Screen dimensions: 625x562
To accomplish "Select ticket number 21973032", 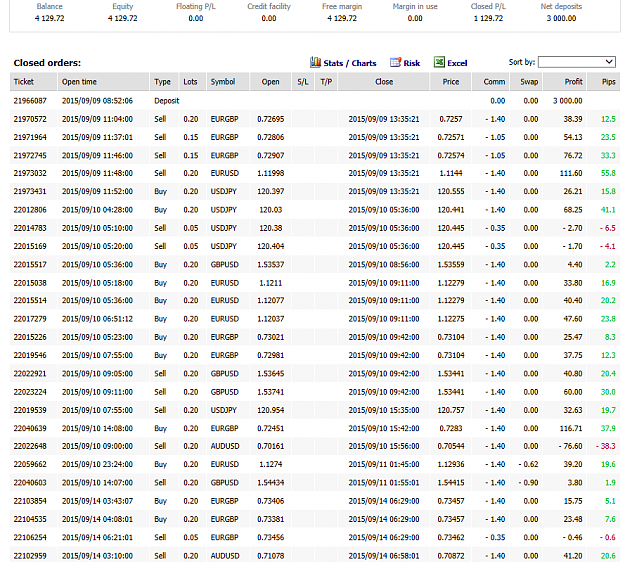I will click(30, 173).
